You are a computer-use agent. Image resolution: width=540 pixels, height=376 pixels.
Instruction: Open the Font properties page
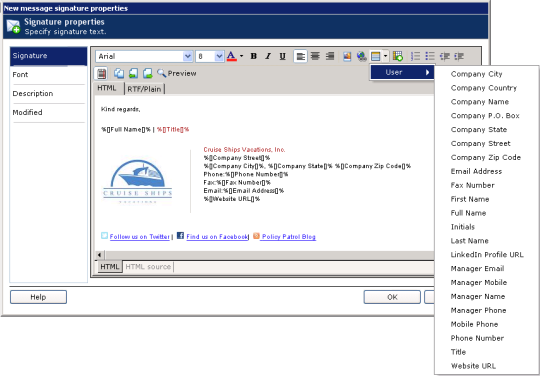[x=49, y=75]
